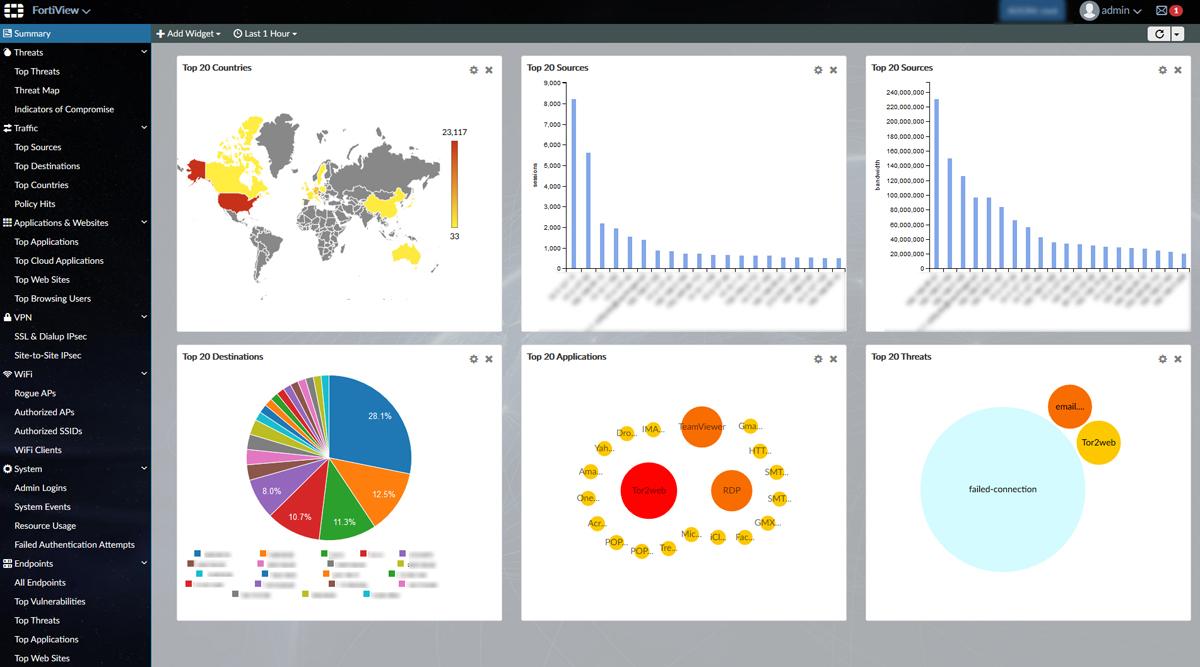Collapse the VPN section
The width and height of the screenshot is (1200, 667).
click(144, 317)
